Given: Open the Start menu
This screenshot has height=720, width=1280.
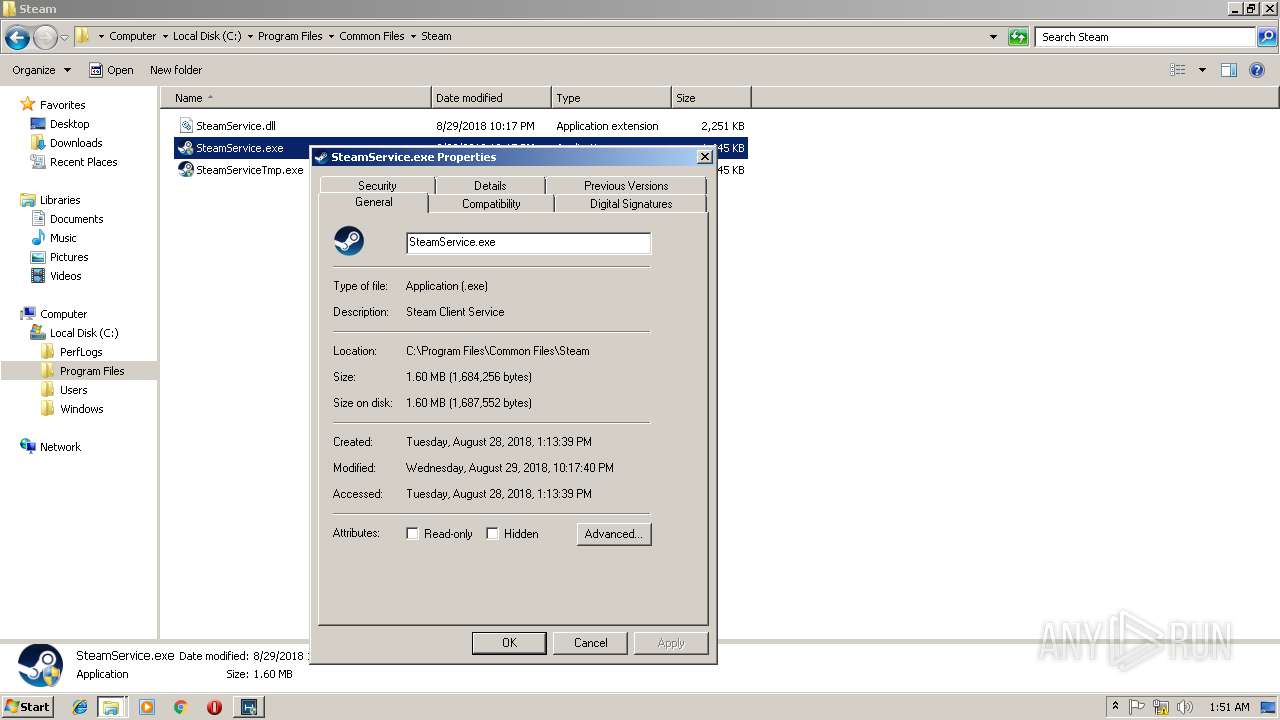Looking at the screenshot, I should 27,707.
